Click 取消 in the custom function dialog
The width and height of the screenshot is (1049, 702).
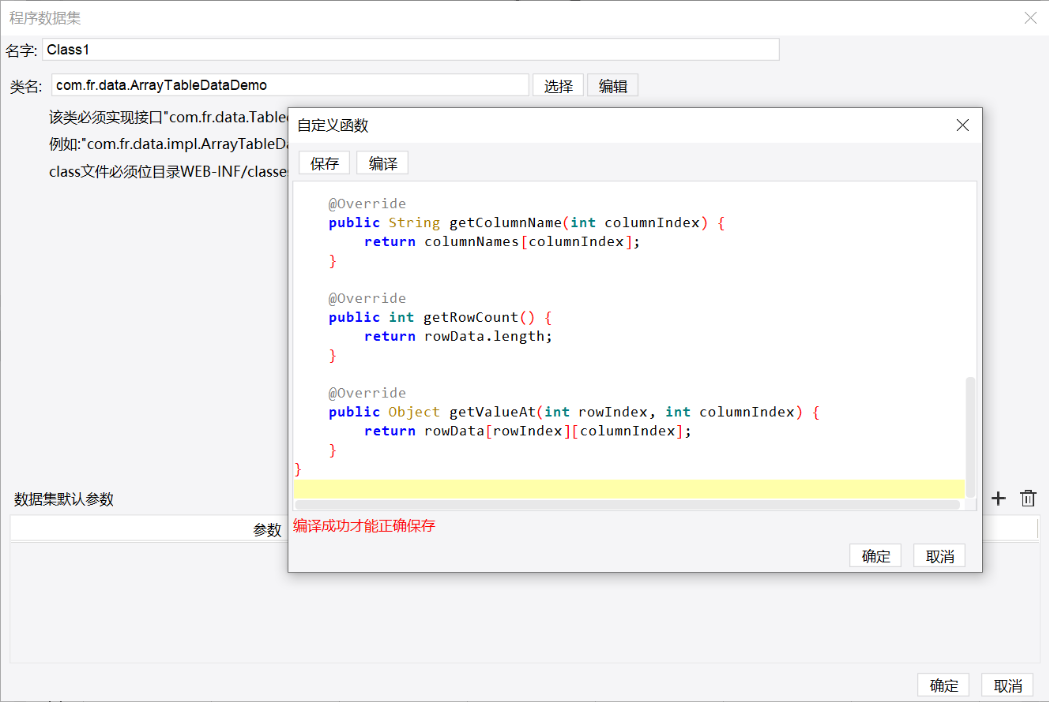pyautogui.click(x=939, y=556)
